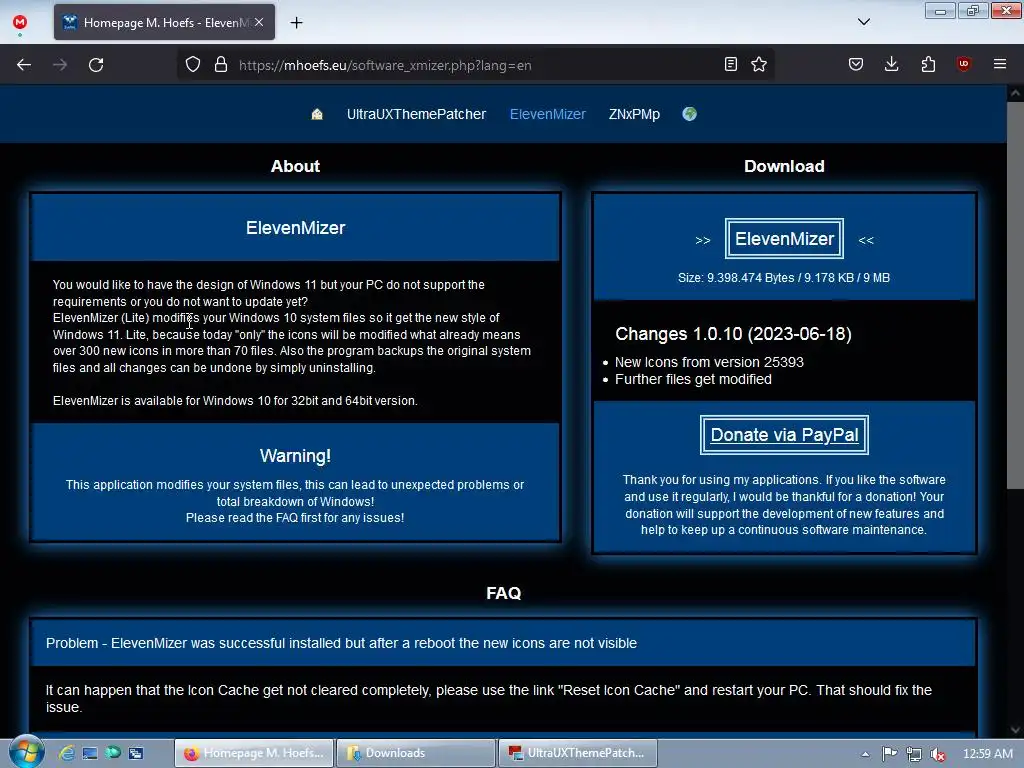This screenshot has width=1024, height=768.
Task: Open the network tray icon
Action: (914, 754)
